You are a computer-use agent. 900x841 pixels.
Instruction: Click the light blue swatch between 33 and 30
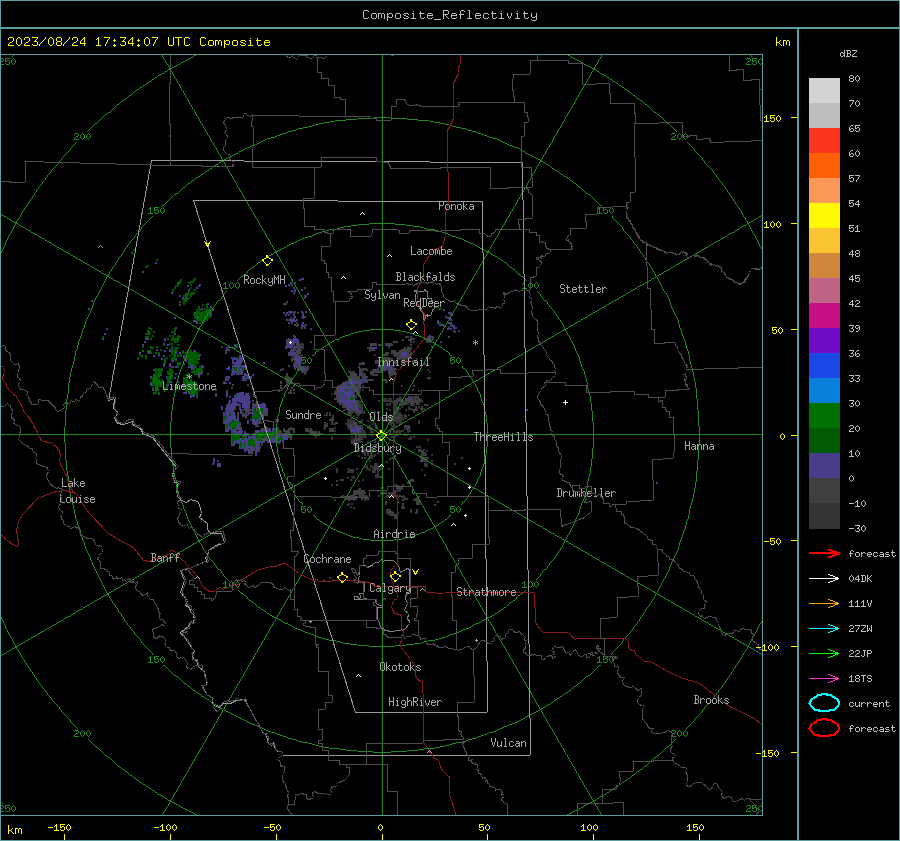click(824, 390)
